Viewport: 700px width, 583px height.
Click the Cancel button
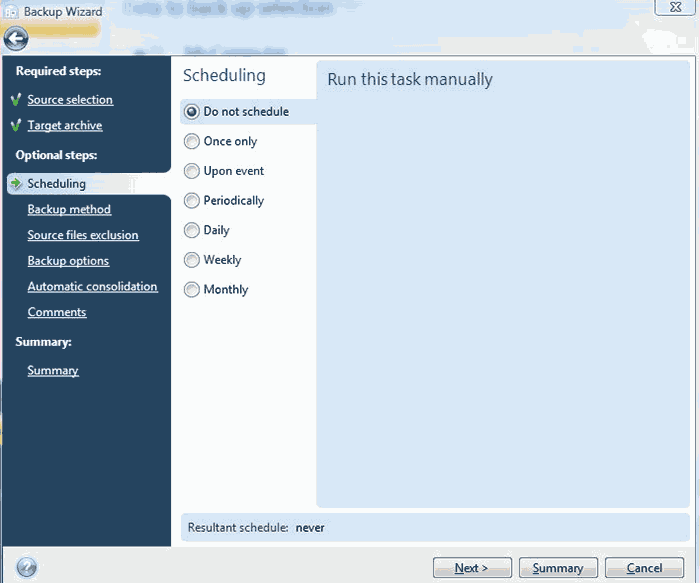click(x=644, y=568)
